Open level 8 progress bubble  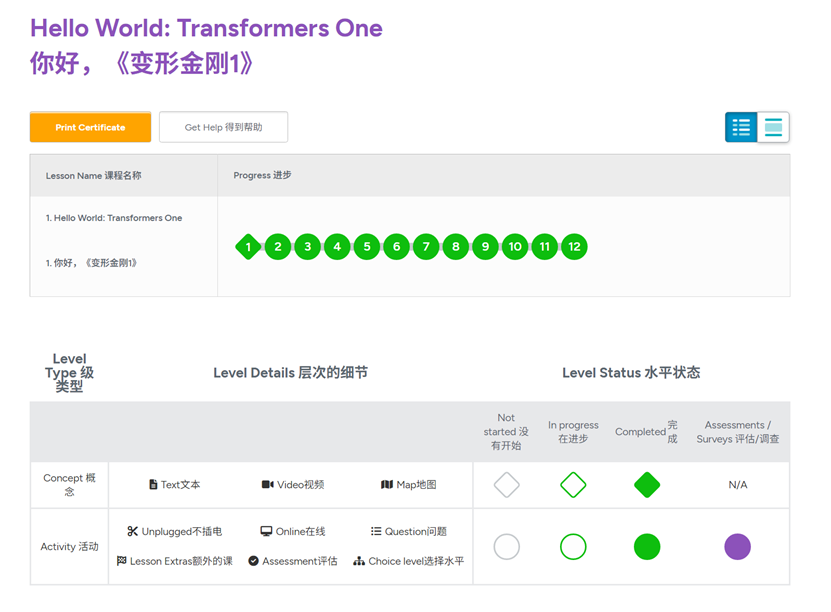[456, 246]
